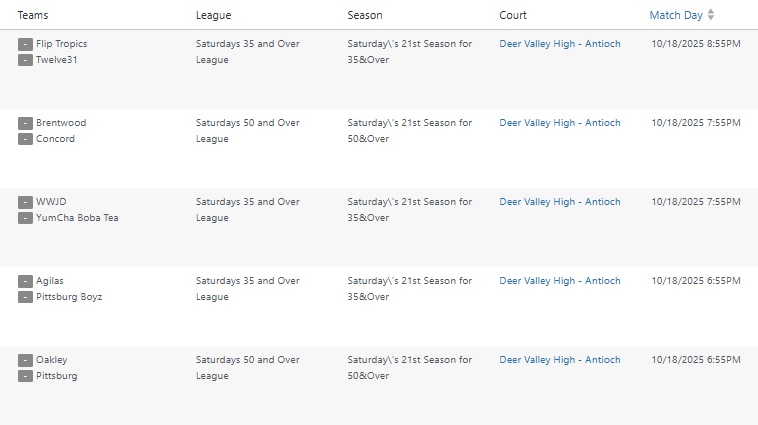Click the score badge beside Flip Tropics
The image size is (758, 425).
(x=25, y=44)
